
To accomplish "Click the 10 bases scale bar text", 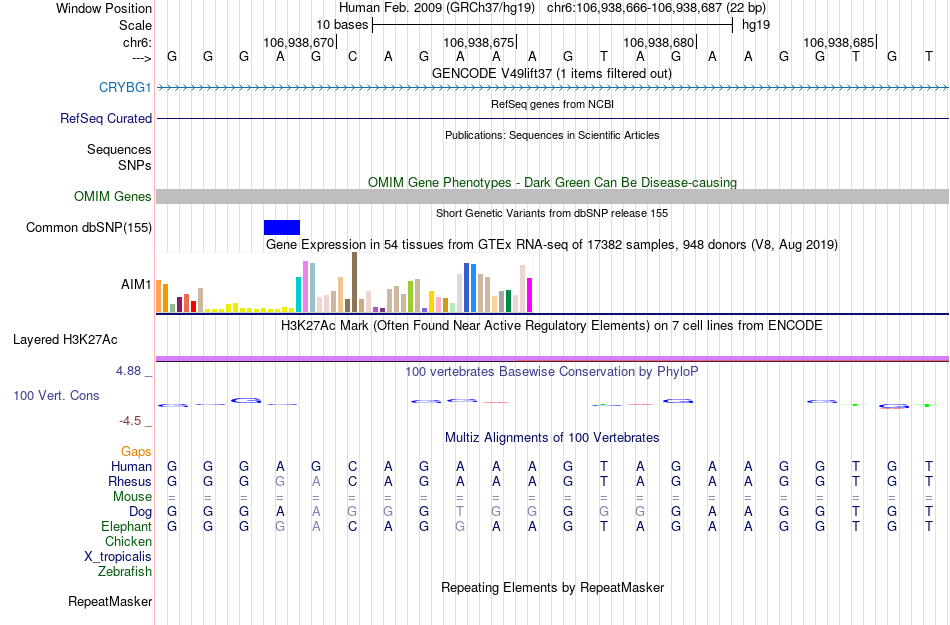I will (342, 25).
